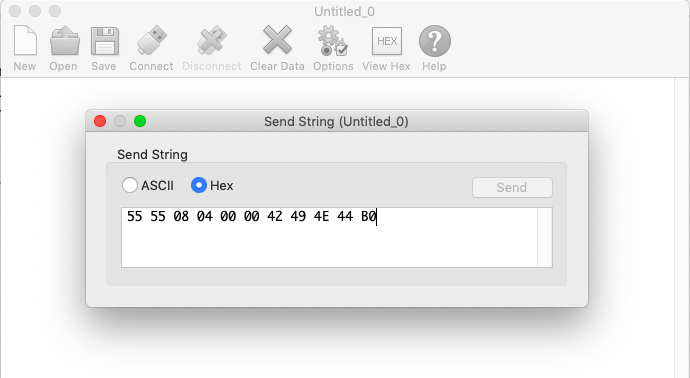This screenshot has width=690, height=378.
Task: Toggle the View Hex display icon
Action: pos(387,41)
